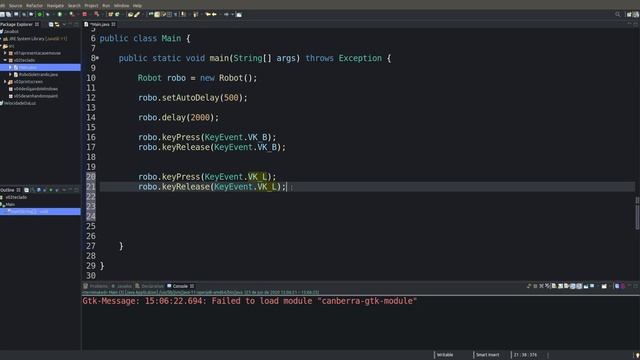The image size is (640, 360).
Task: Select Main class in Outline view
Action: [x=10, y=204]
